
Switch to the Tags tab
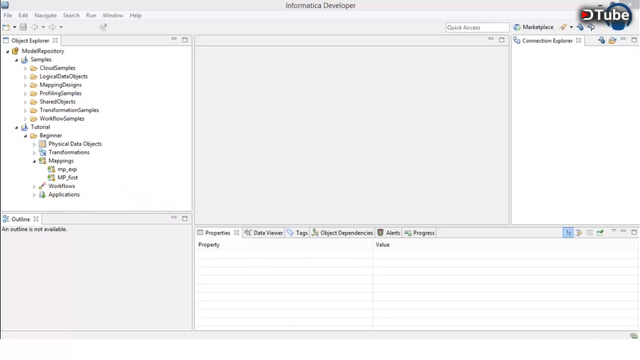coord(297,233)
